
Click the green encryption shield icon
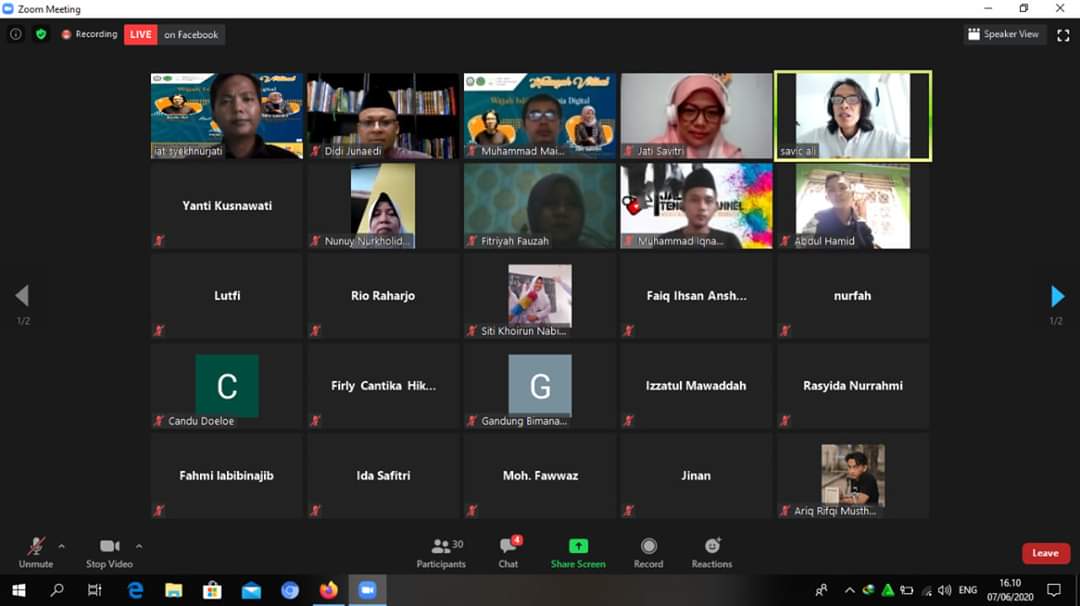coord(41,34)
